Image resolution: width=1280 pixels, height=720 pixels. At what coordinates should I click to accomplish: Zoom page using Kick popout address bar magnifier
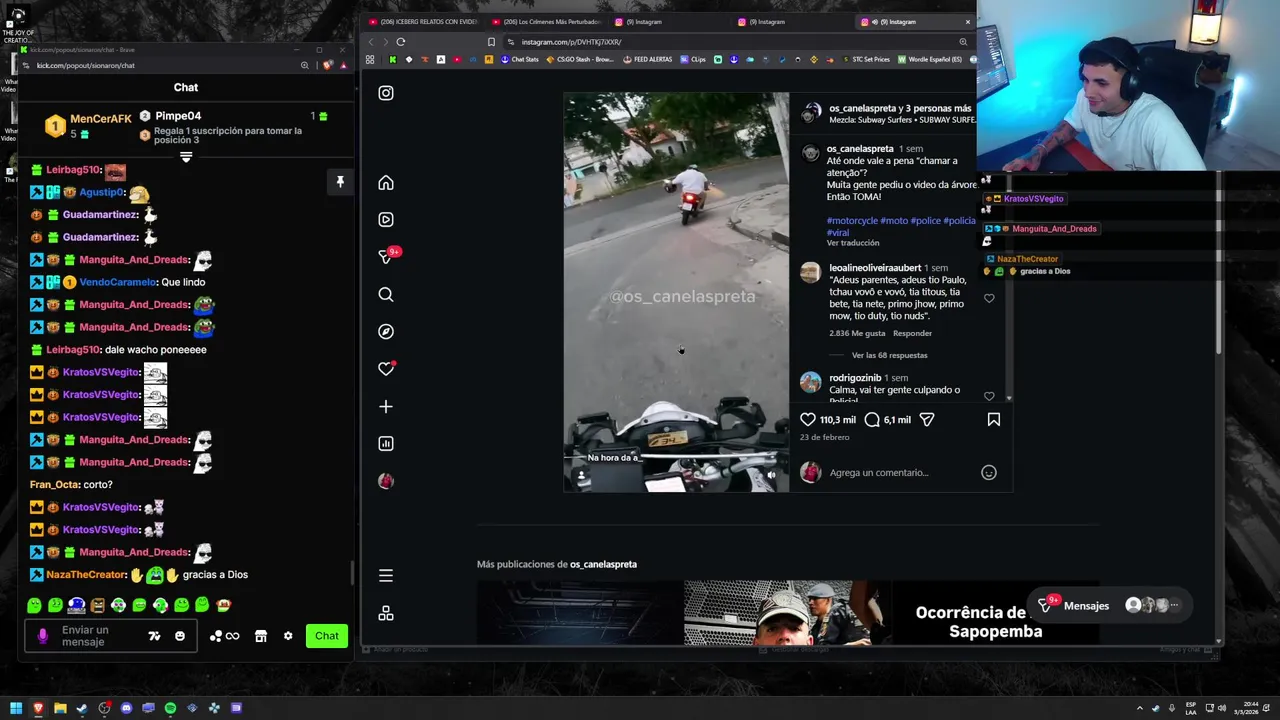305,66
